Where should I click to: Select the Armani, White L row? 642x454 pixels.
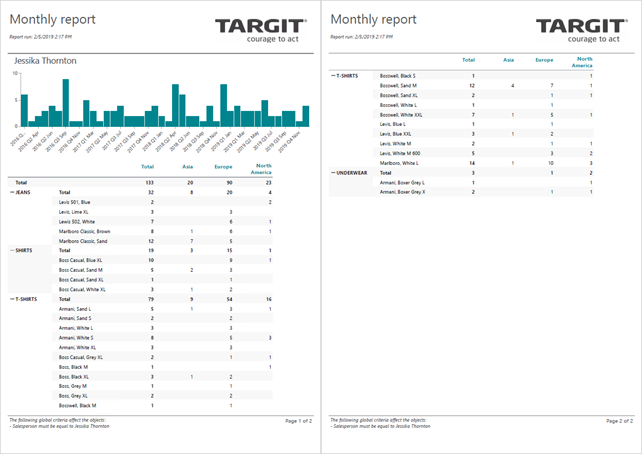click(x=162, y=328)
